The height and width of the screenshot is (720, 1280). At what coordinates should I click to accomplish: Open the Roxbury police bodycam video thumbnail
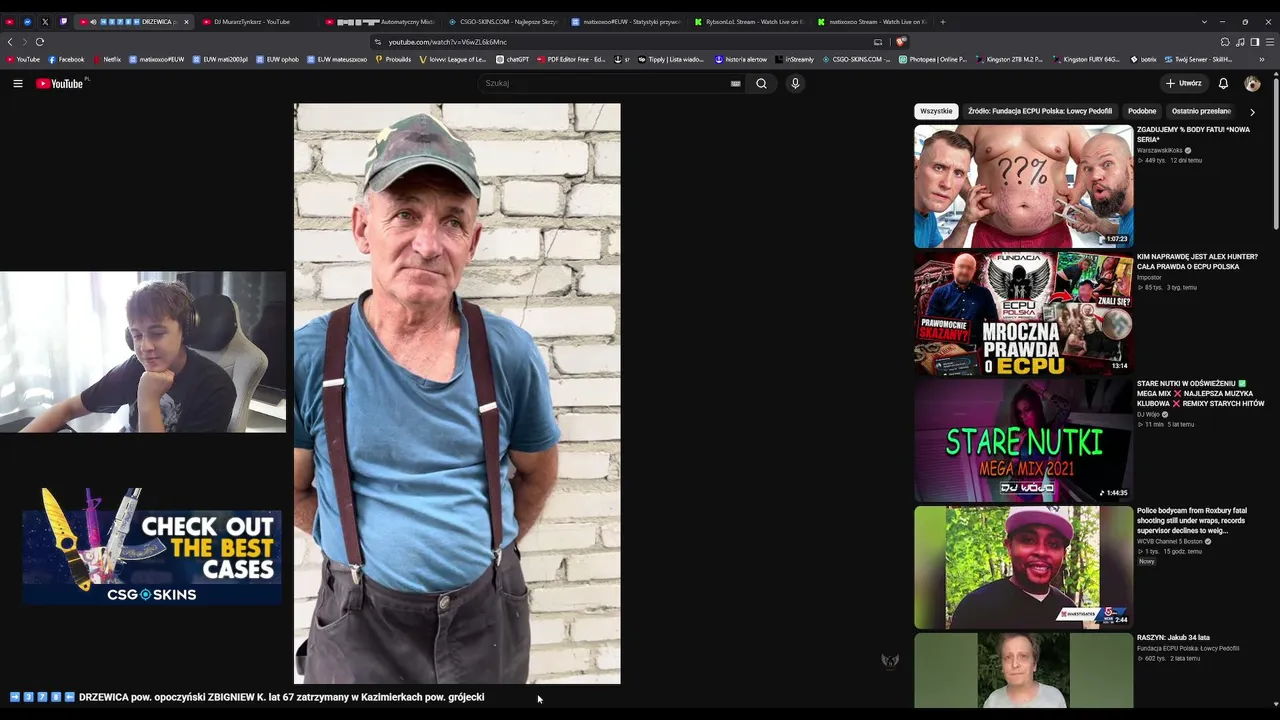click(1023, 567)
